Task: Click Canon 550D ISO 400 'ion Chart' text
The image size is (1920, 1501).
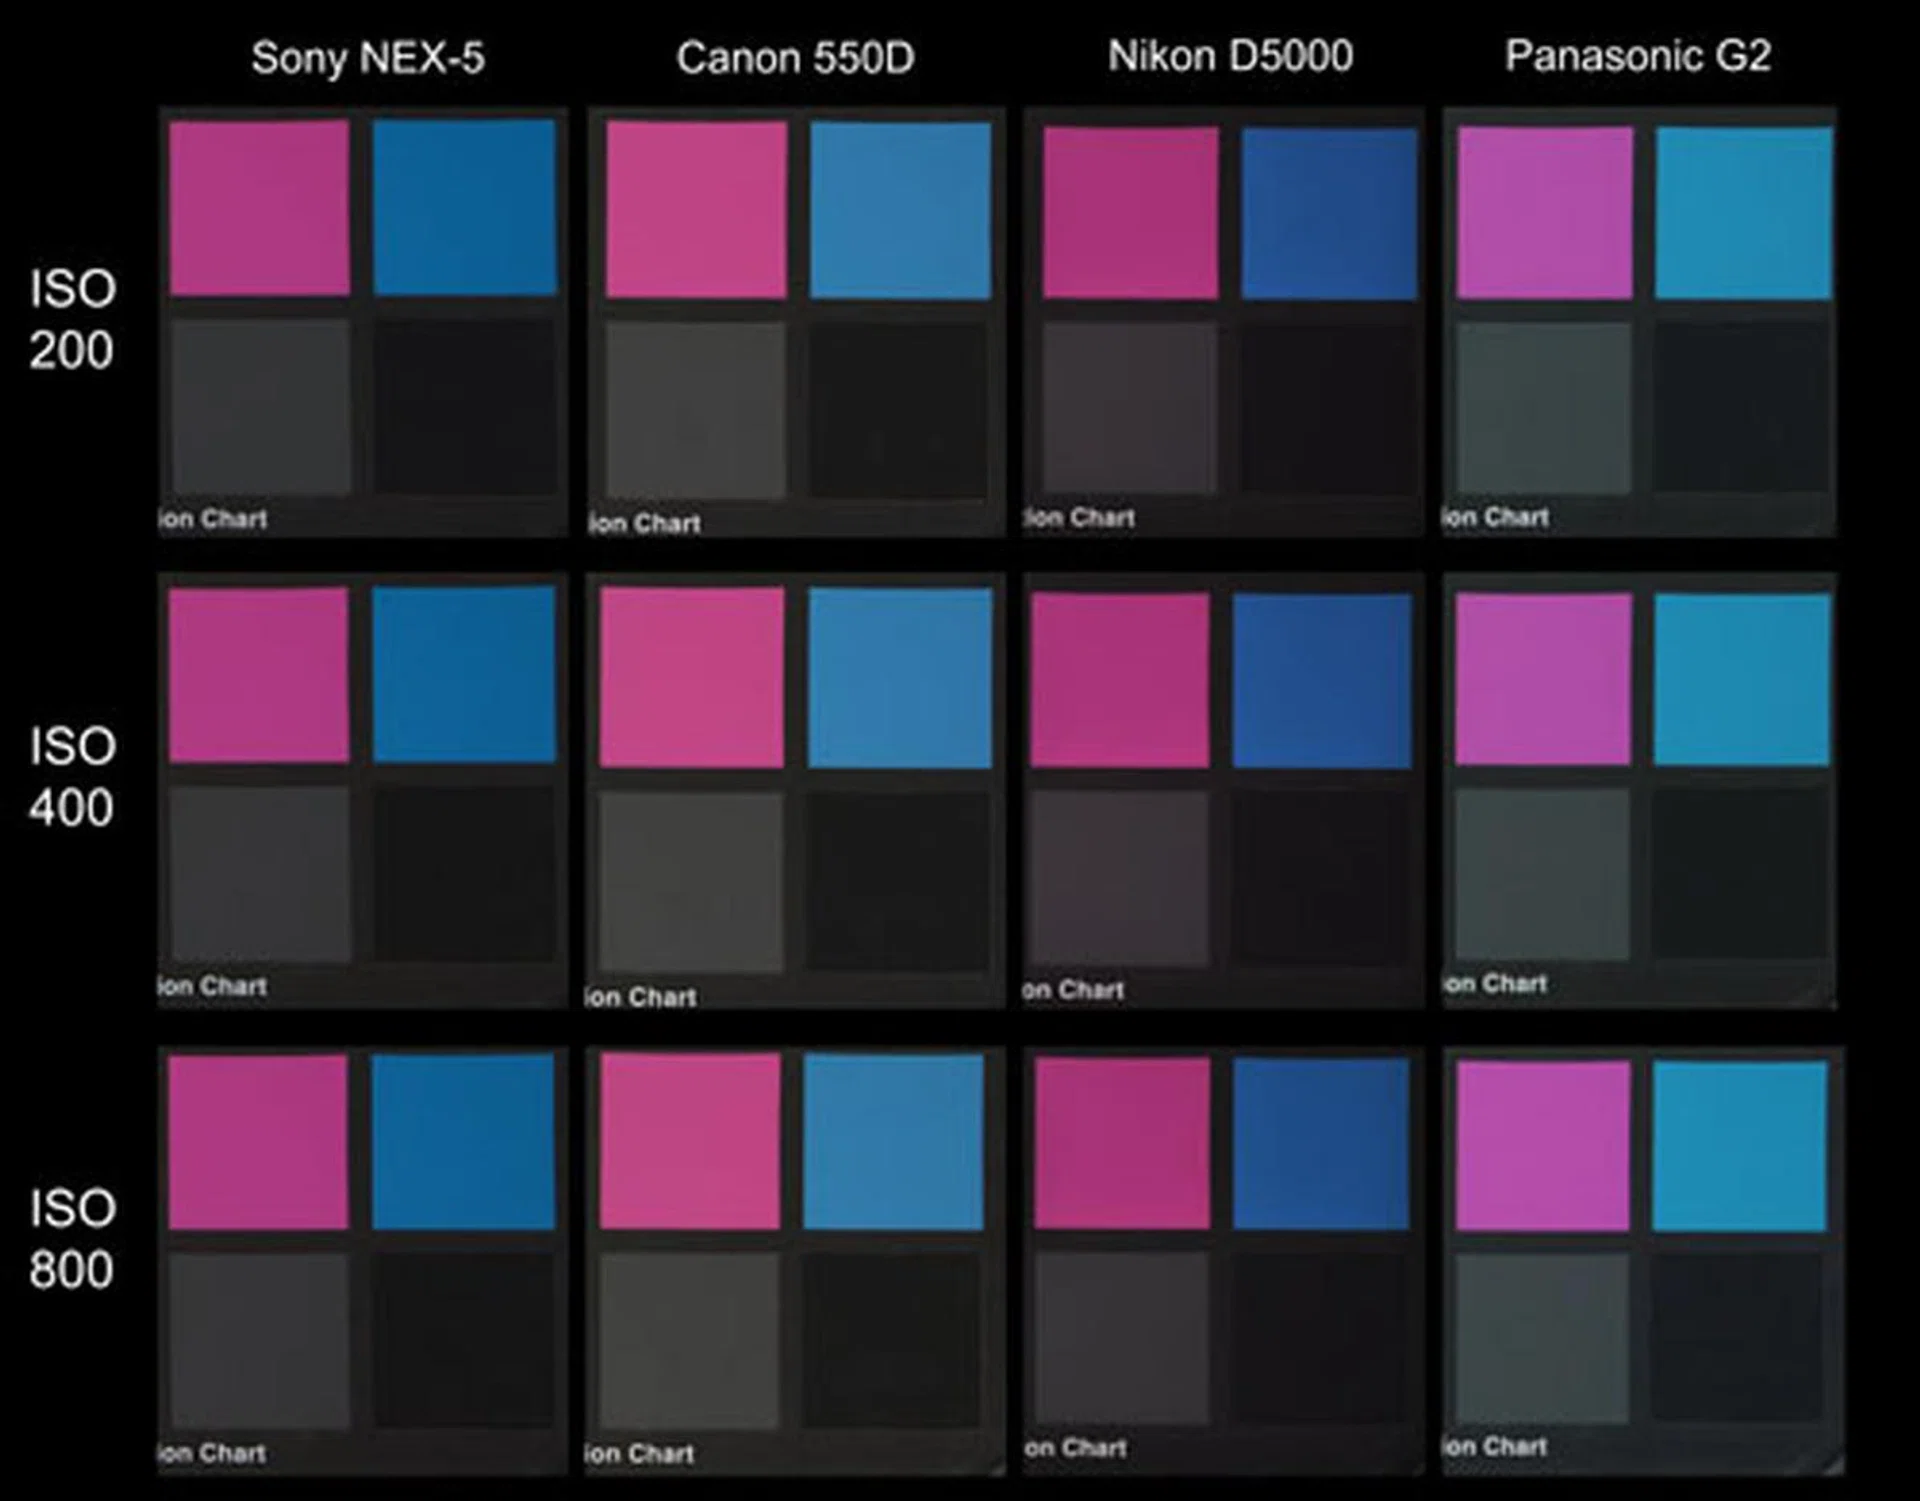Action: click(x=641, y=997)
